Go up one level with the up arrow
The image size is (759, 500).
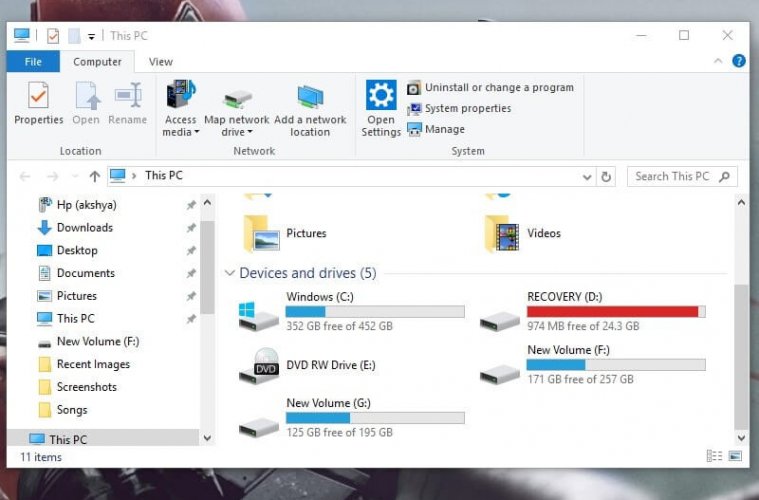(94, 176)
